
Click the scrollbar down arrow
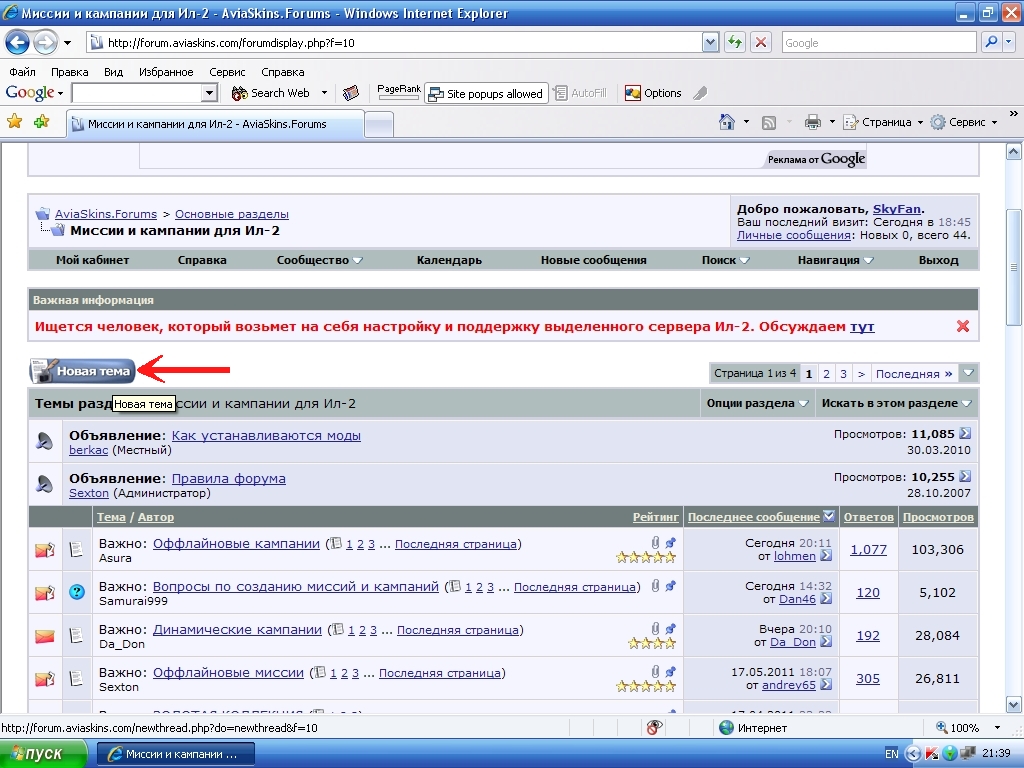tap(1014, 705)
